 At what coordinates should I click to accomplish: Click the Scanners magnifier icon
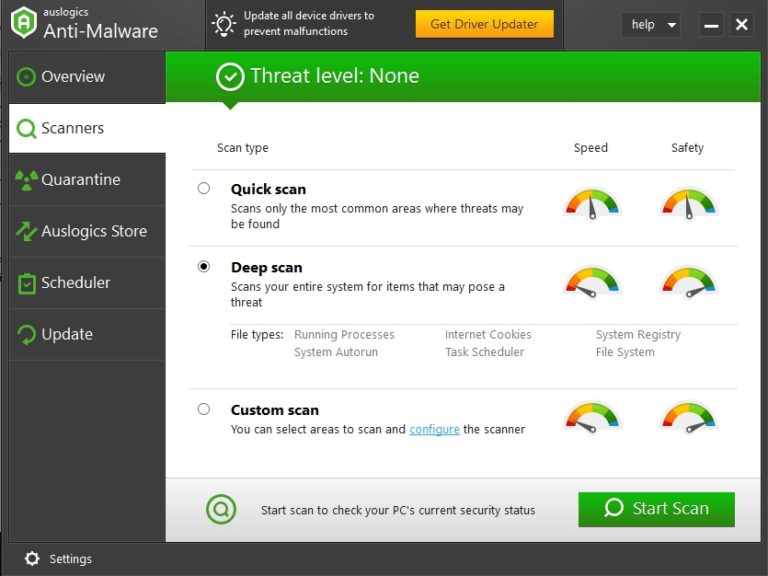(26, 129)
